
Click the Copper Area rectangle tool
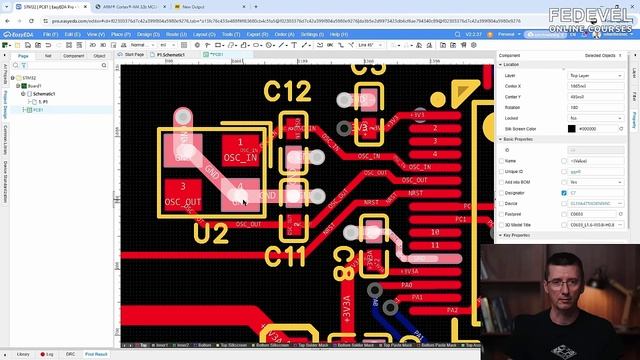[x=218, y=45]
